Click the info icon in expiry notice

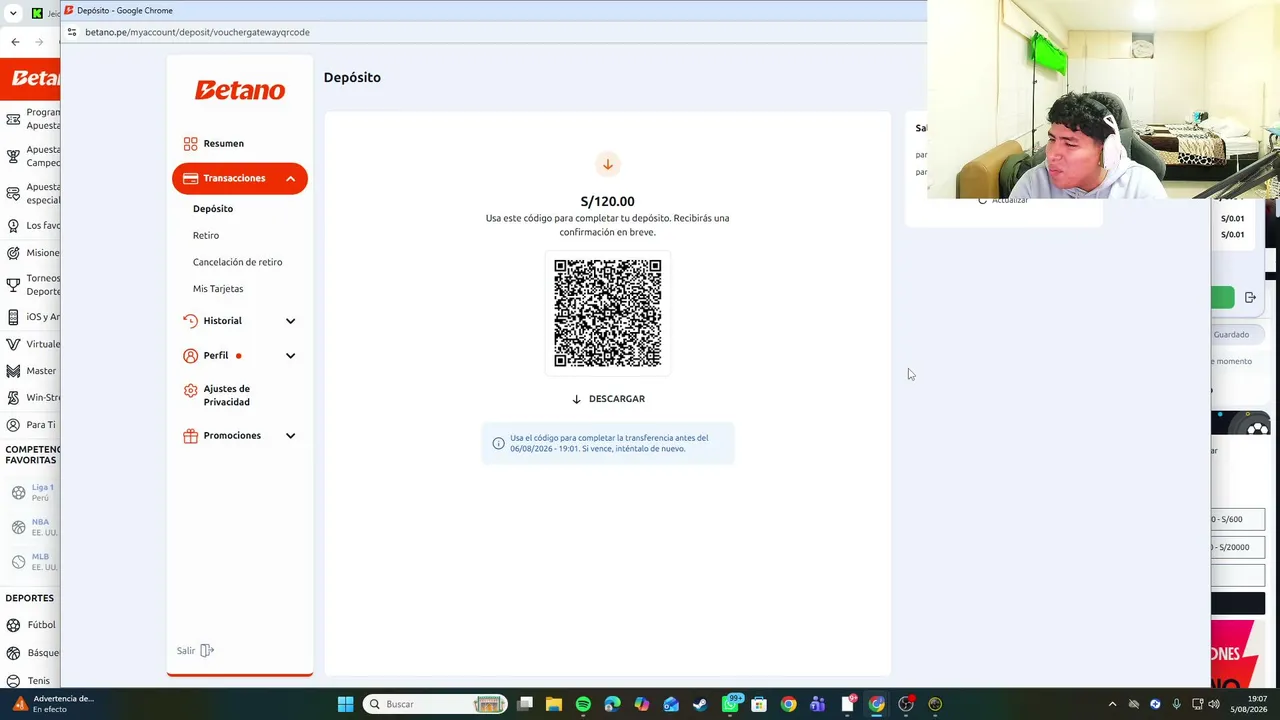pos(498,443)
